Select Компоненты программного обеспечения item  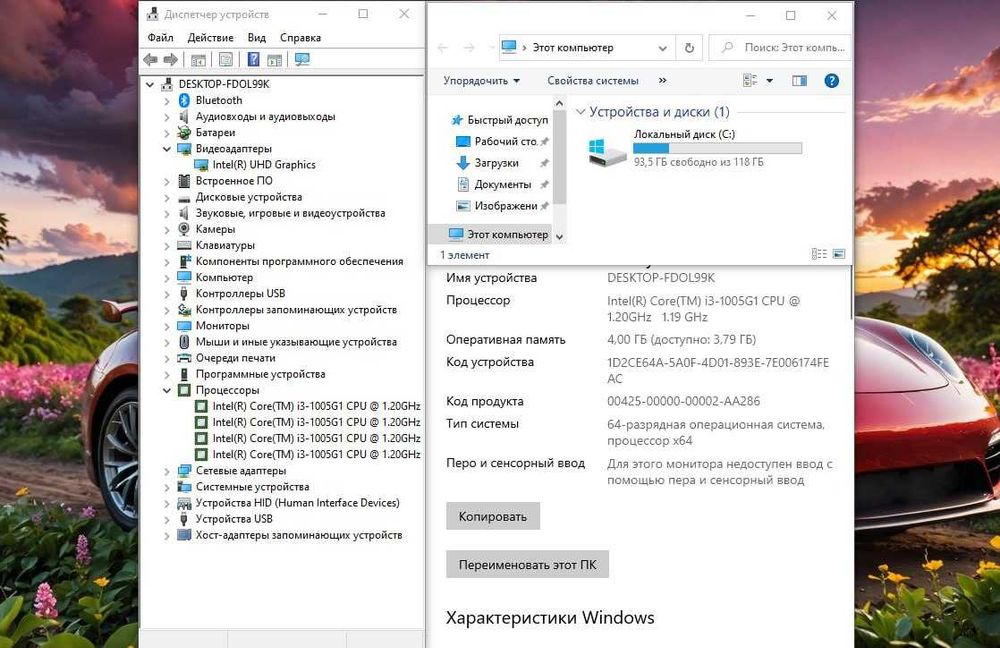299,261
